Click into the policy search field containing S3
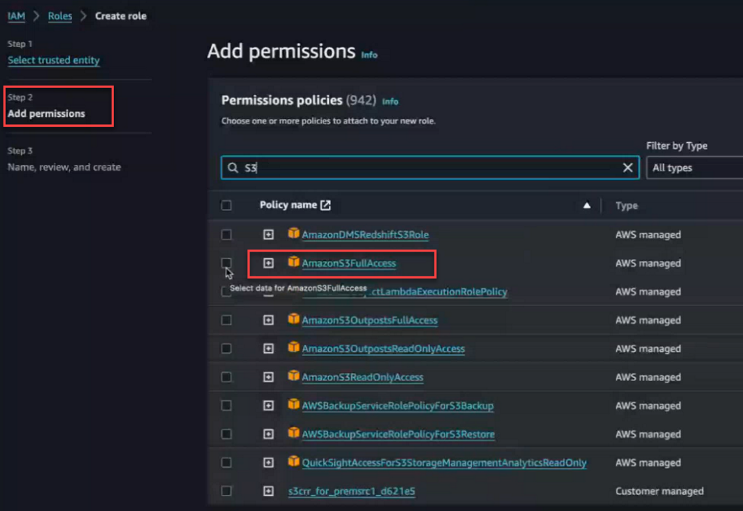Screen dimensions: 743x511 430,168
